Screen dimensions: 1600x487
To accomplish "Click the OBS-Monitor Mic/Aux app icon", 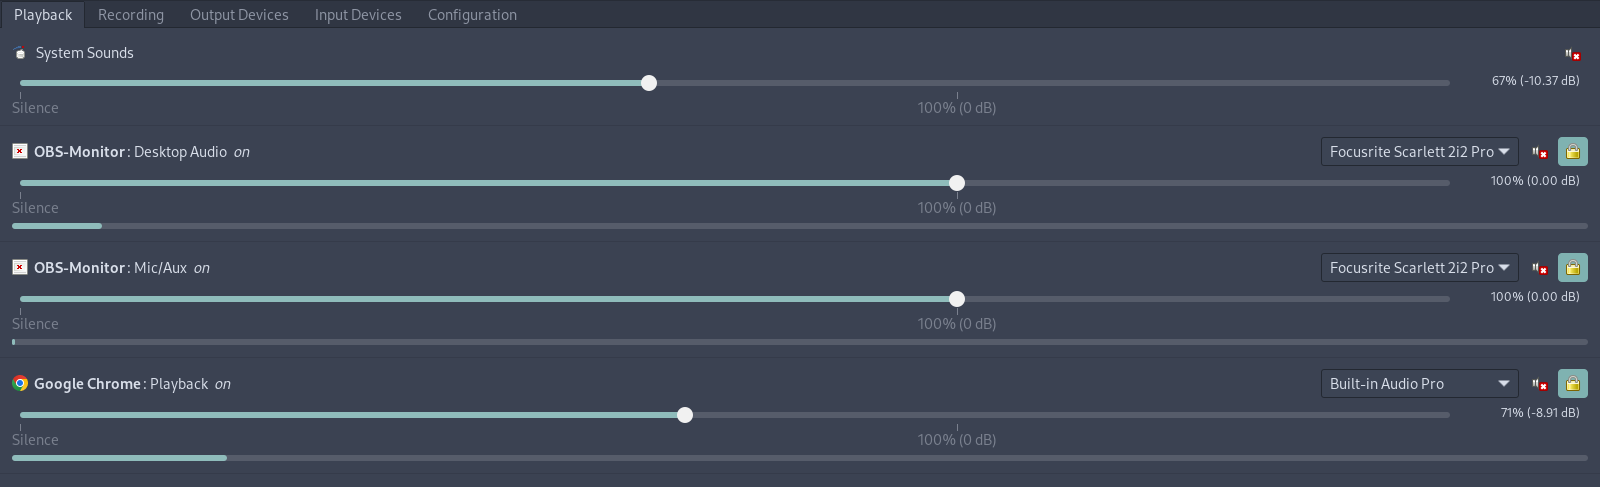I will tap(20, 267).
